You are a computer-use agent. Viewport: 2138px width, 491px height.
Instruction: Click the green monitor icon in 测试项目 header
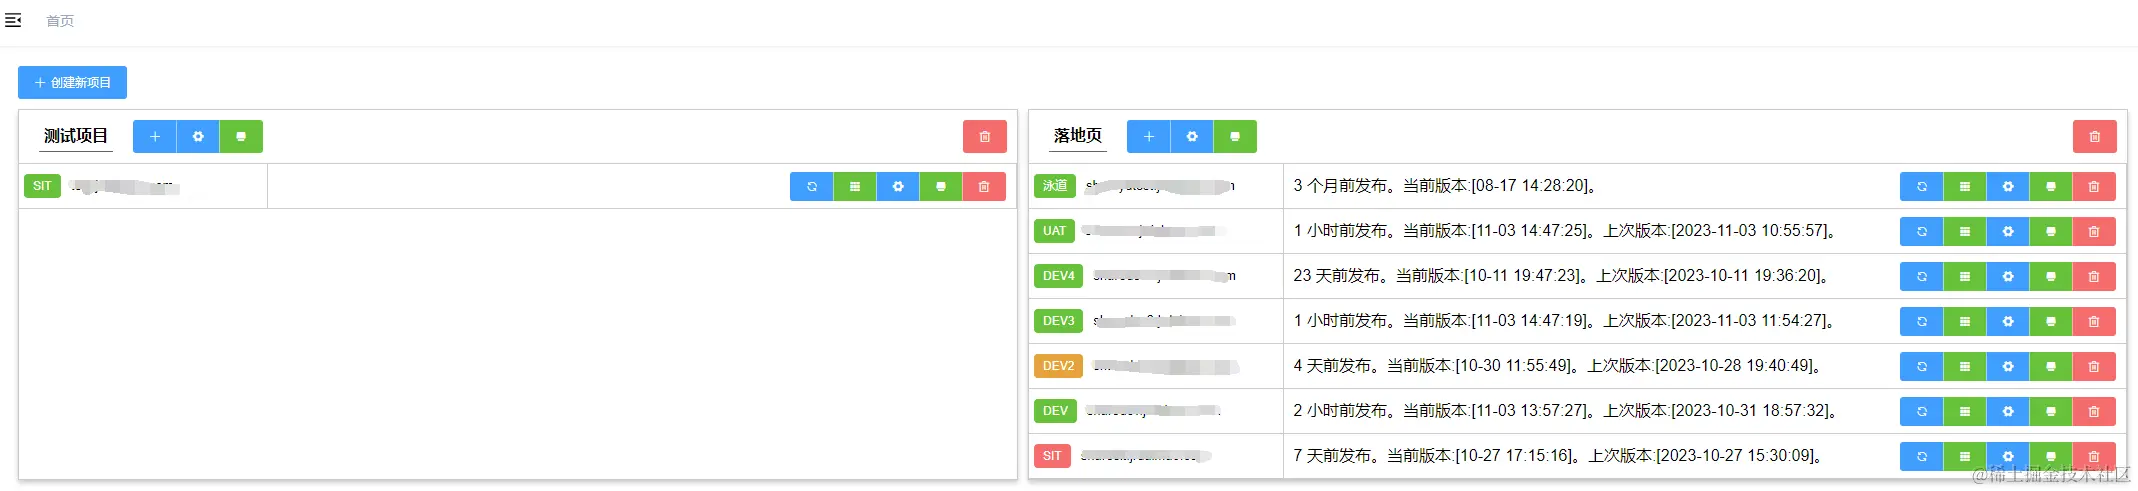(x=241, y=137)
